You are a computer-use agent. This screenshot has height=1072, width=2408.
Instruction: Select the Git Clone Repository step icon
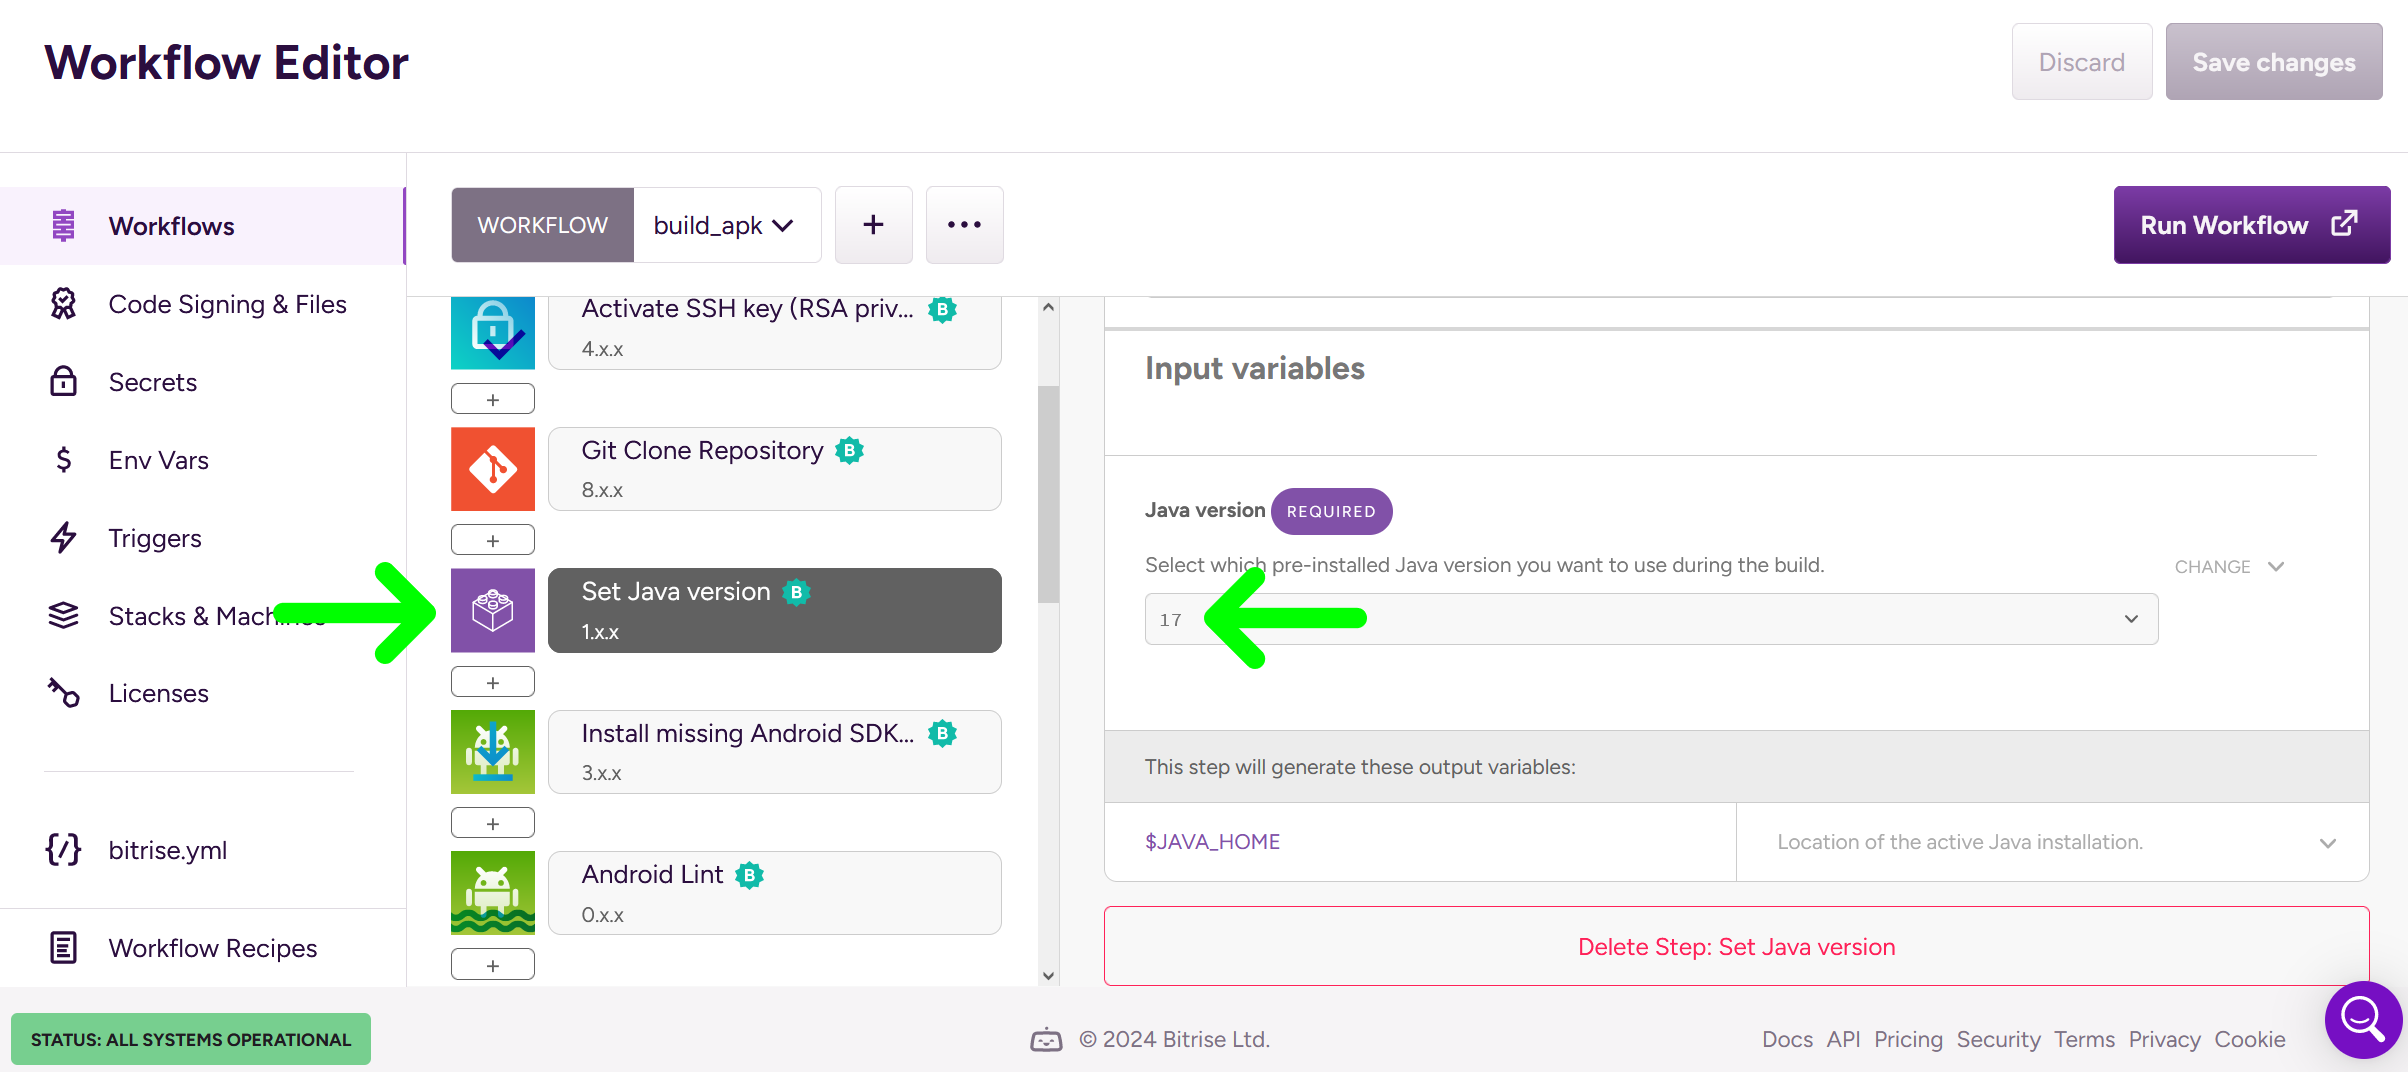pos(493,469)
